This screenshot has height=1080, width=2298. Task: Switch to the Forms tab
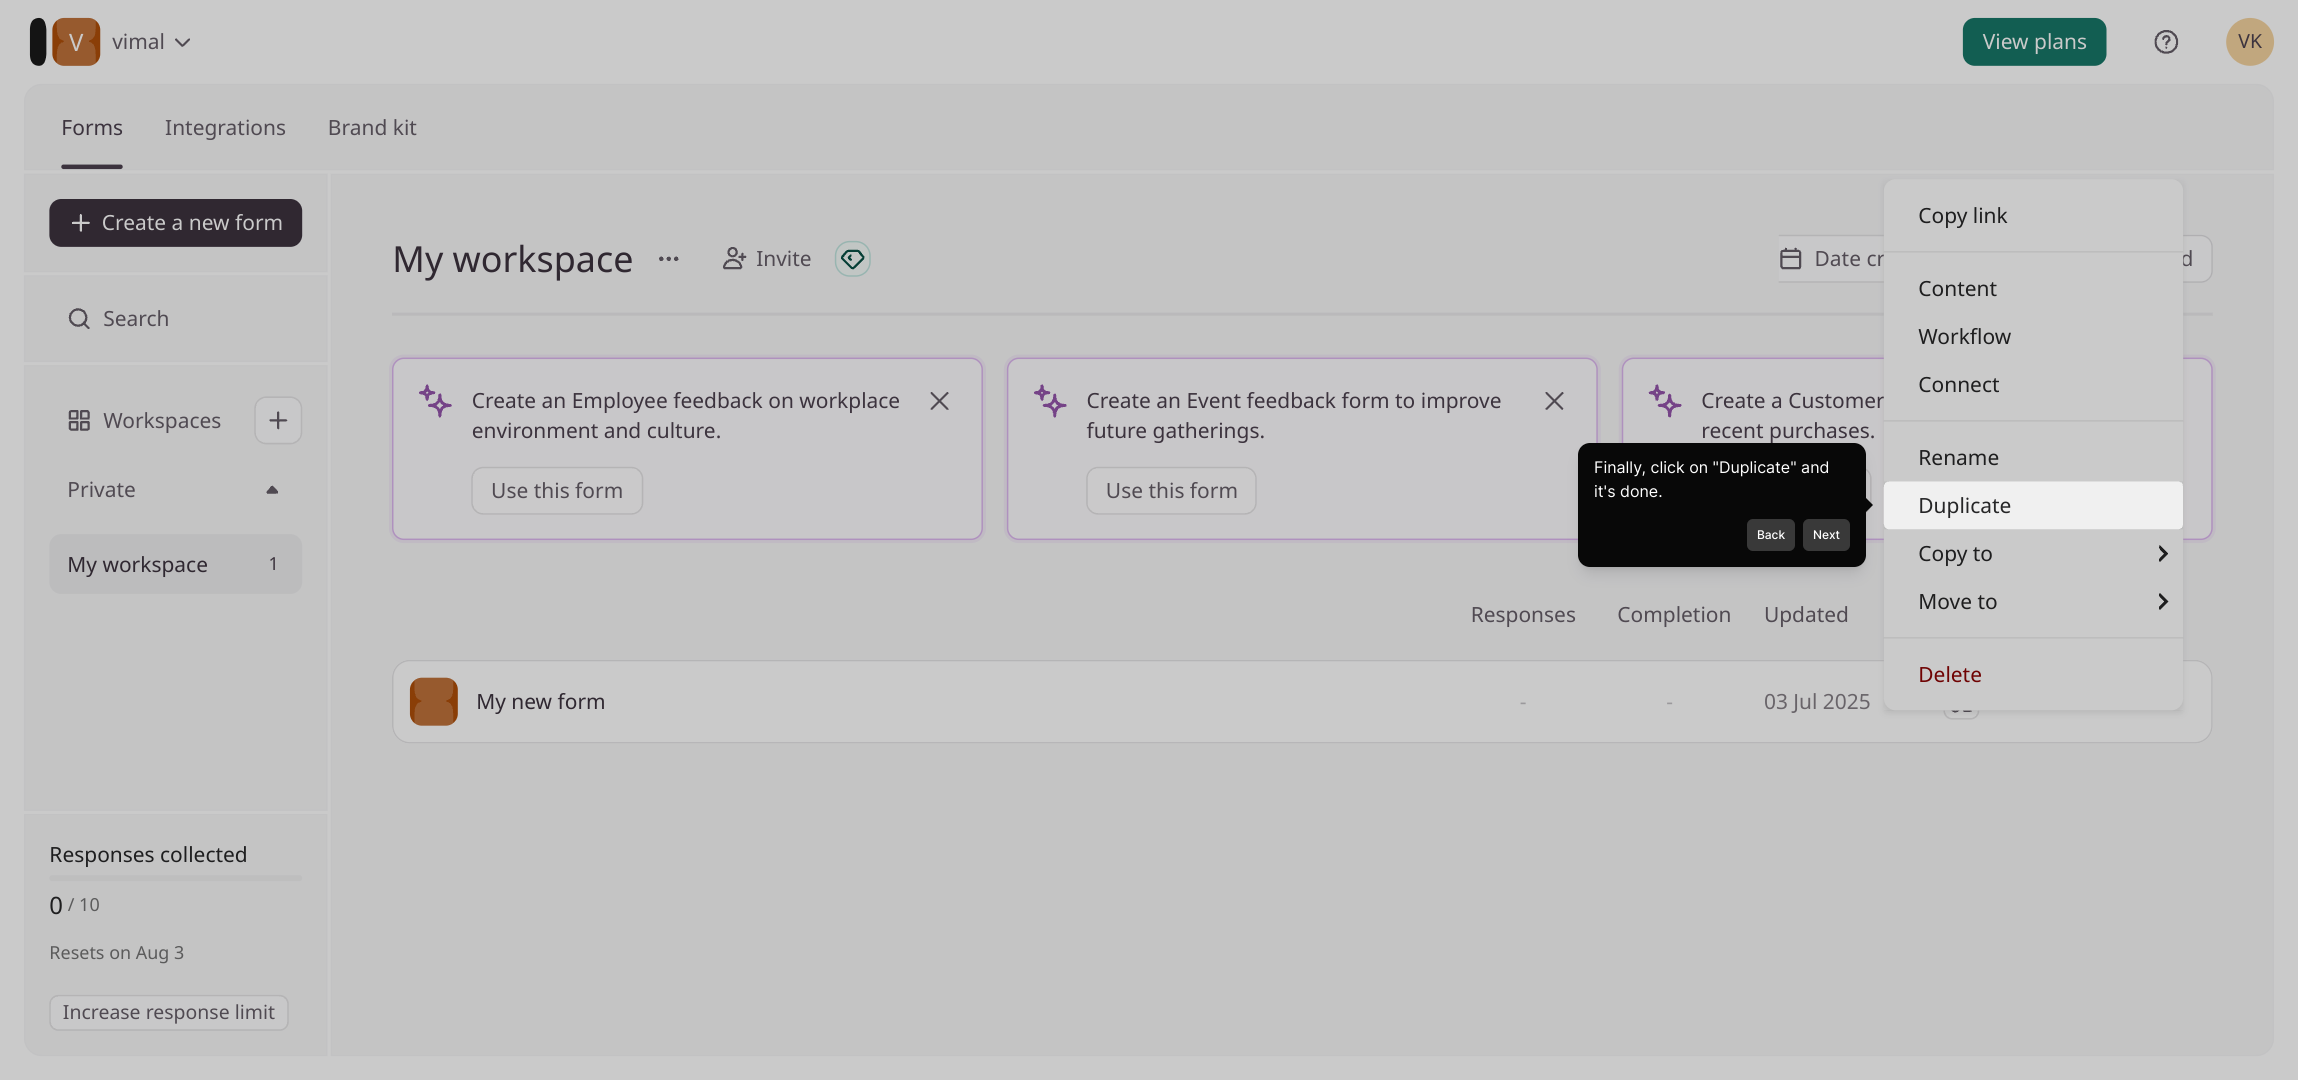click(x=92, y=128)
